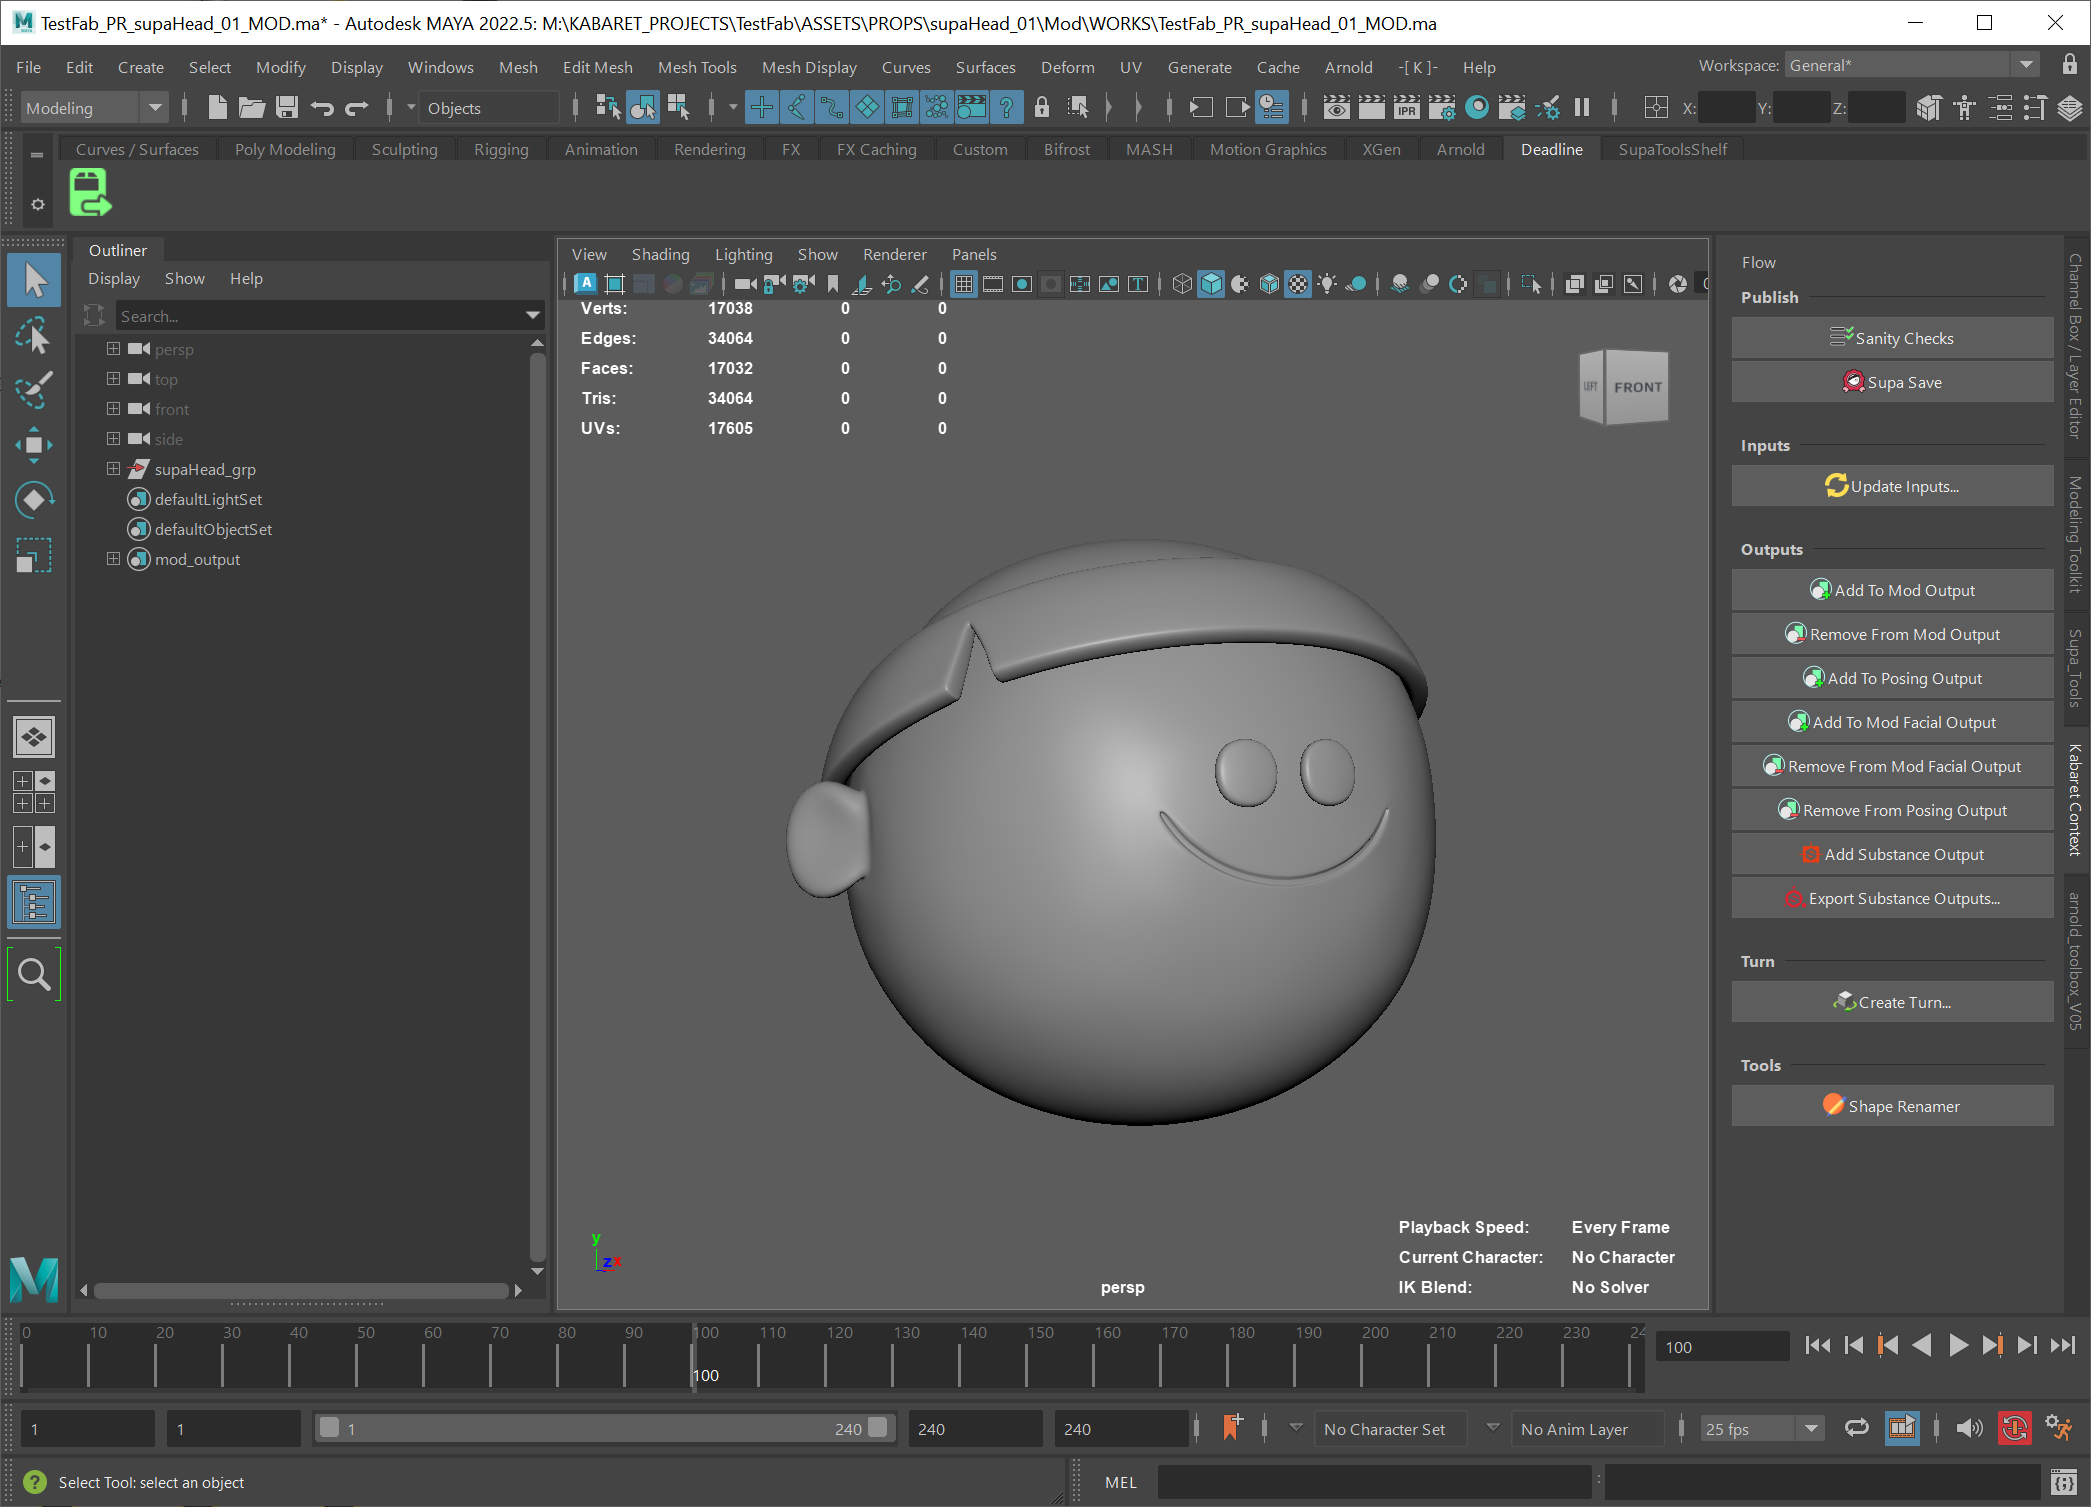
Task: Click the Create Turn button
Action: tap(1892, 1002)
